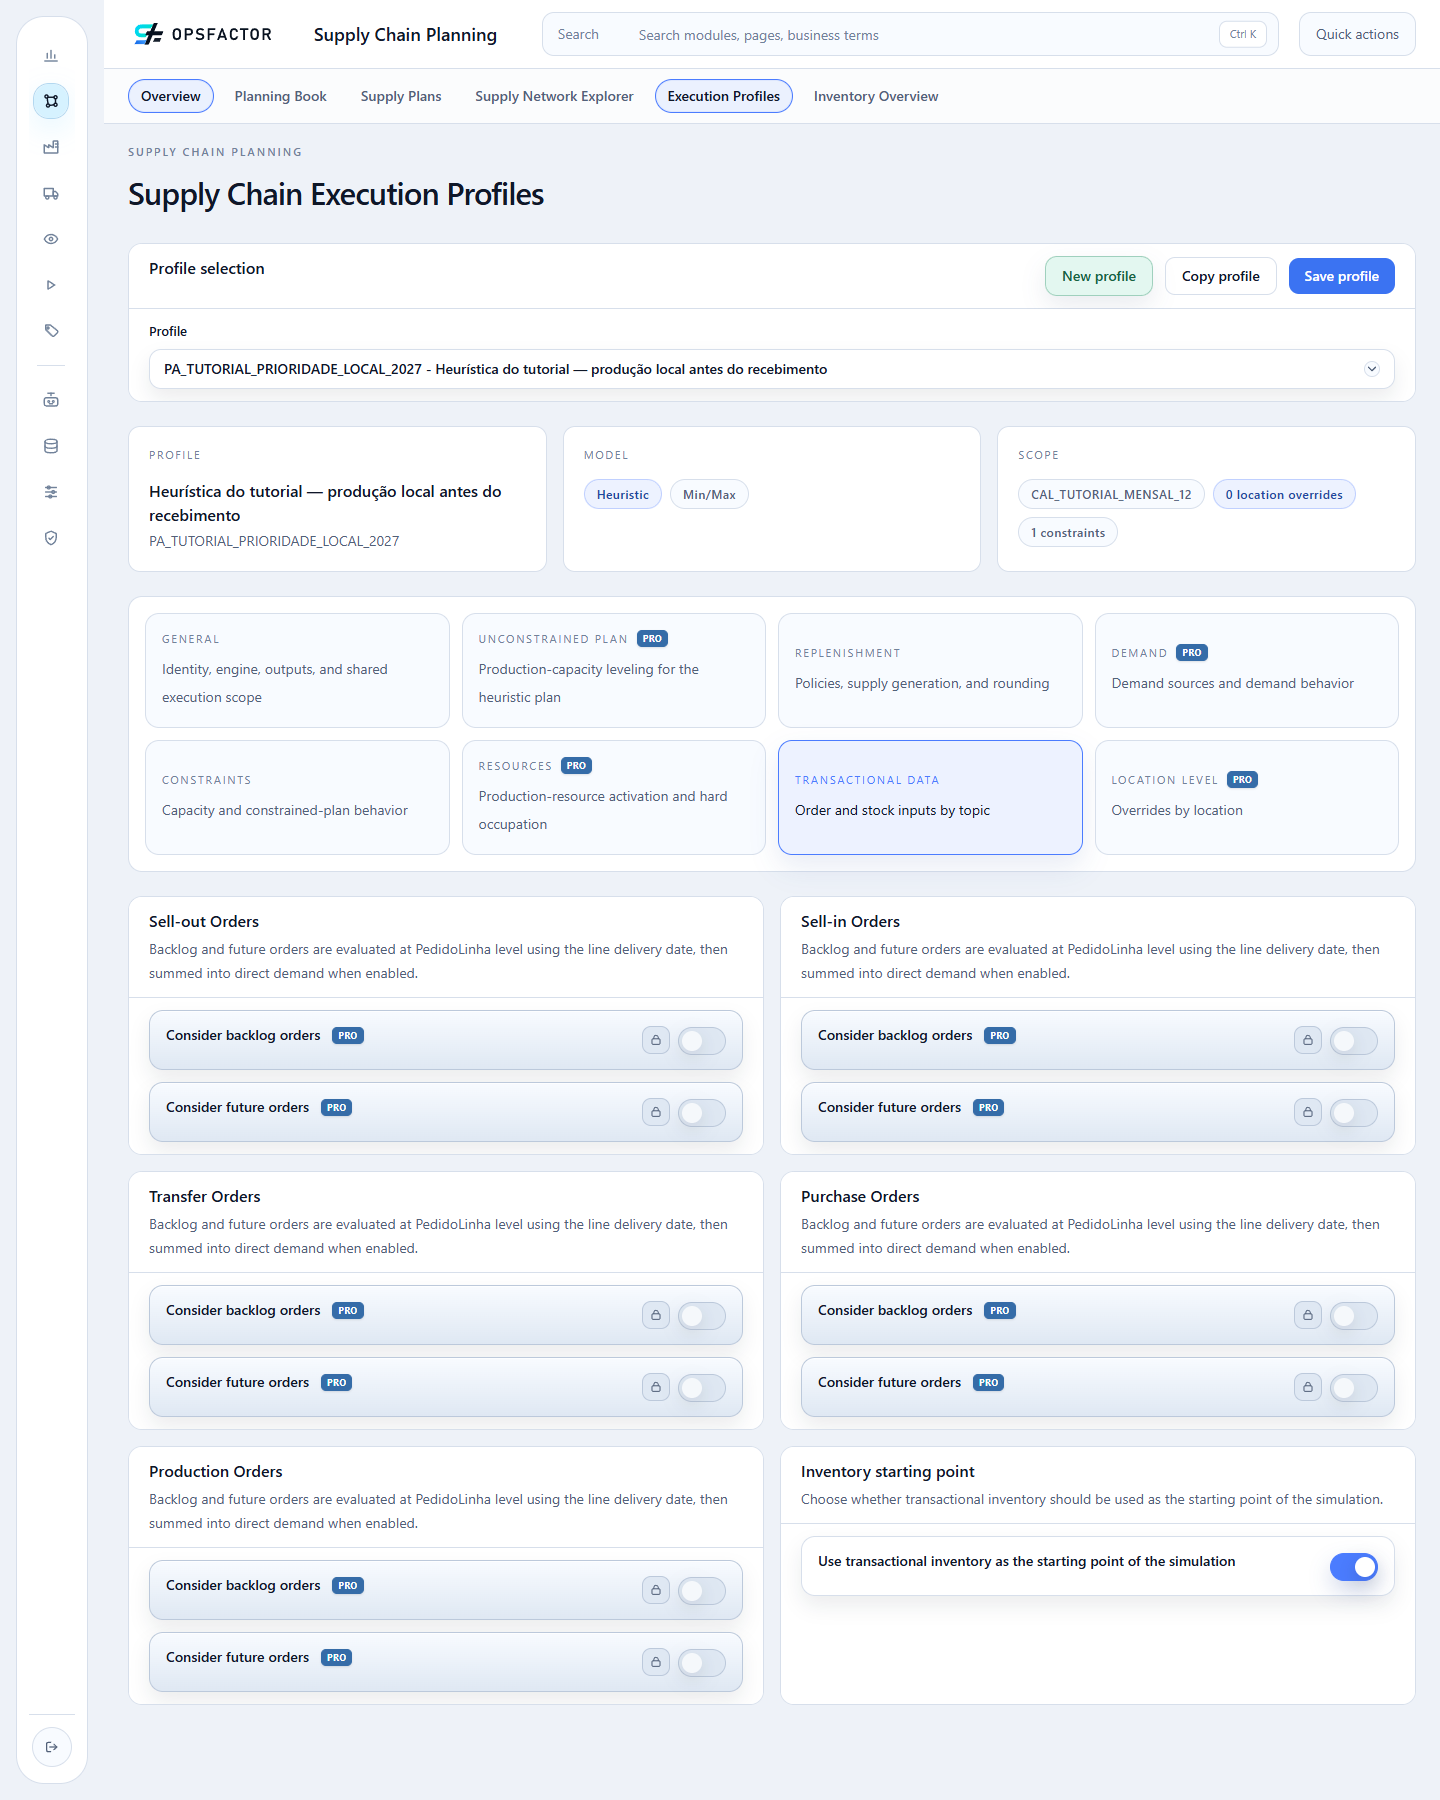Toggle Production Orders Consider backlog orders switch
Screen dimensions: 1440x1800
click(702, 1591)
